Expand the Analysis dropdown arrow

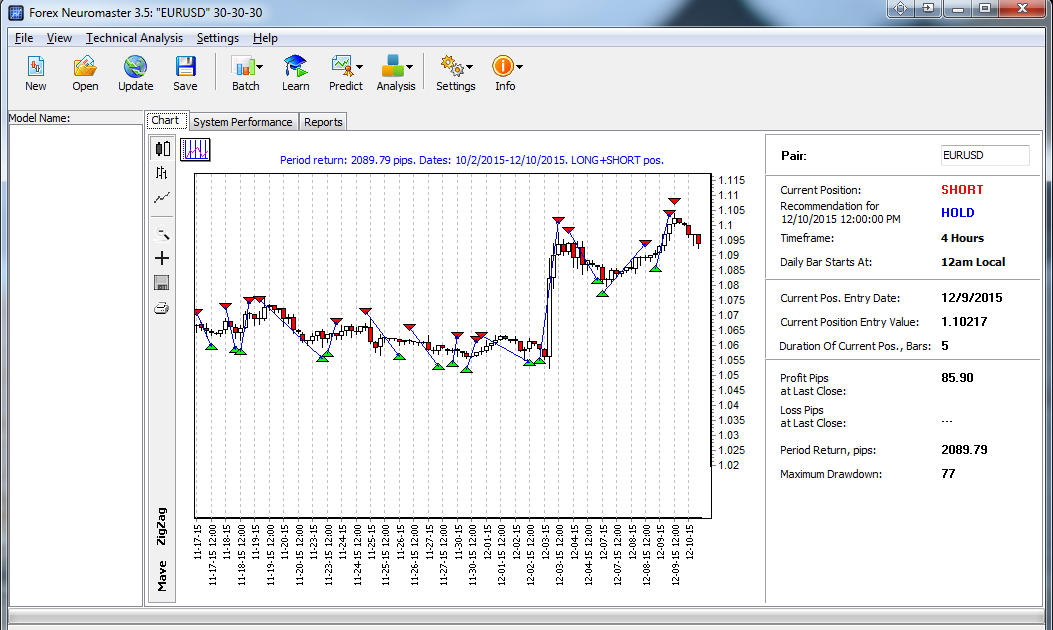409,66
